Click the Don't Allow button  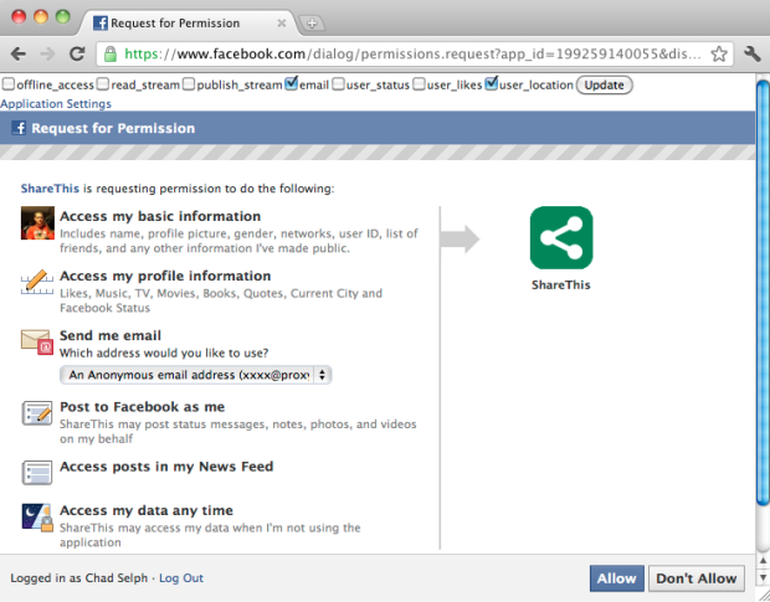[696, 578]
